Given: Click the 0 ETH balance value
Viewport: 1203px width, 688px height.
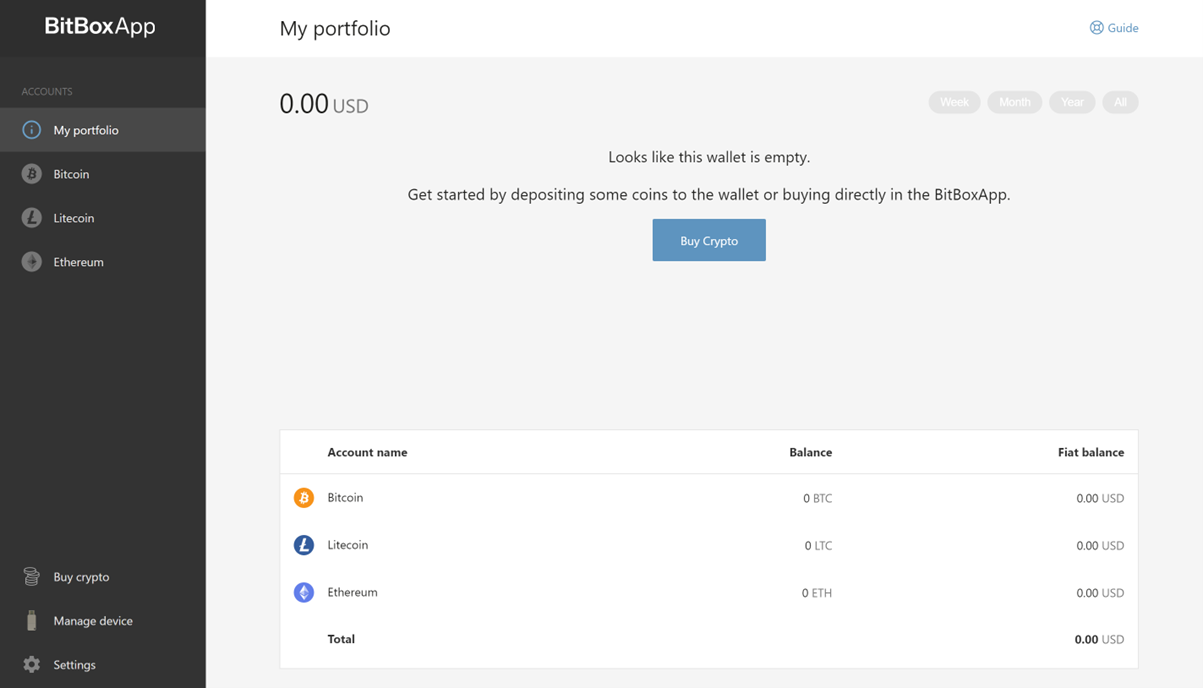Looking at the screenshot, I should click(817, 593).
